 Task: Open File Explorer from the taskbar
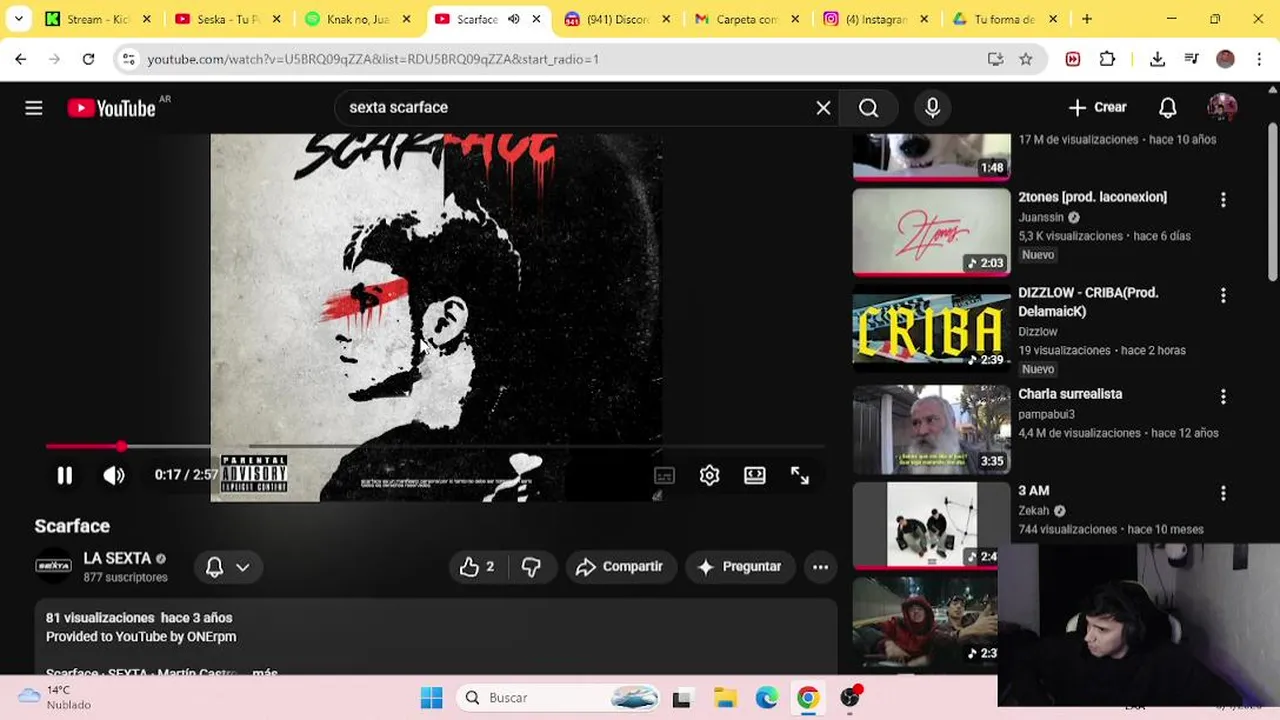tap(724, 698)
